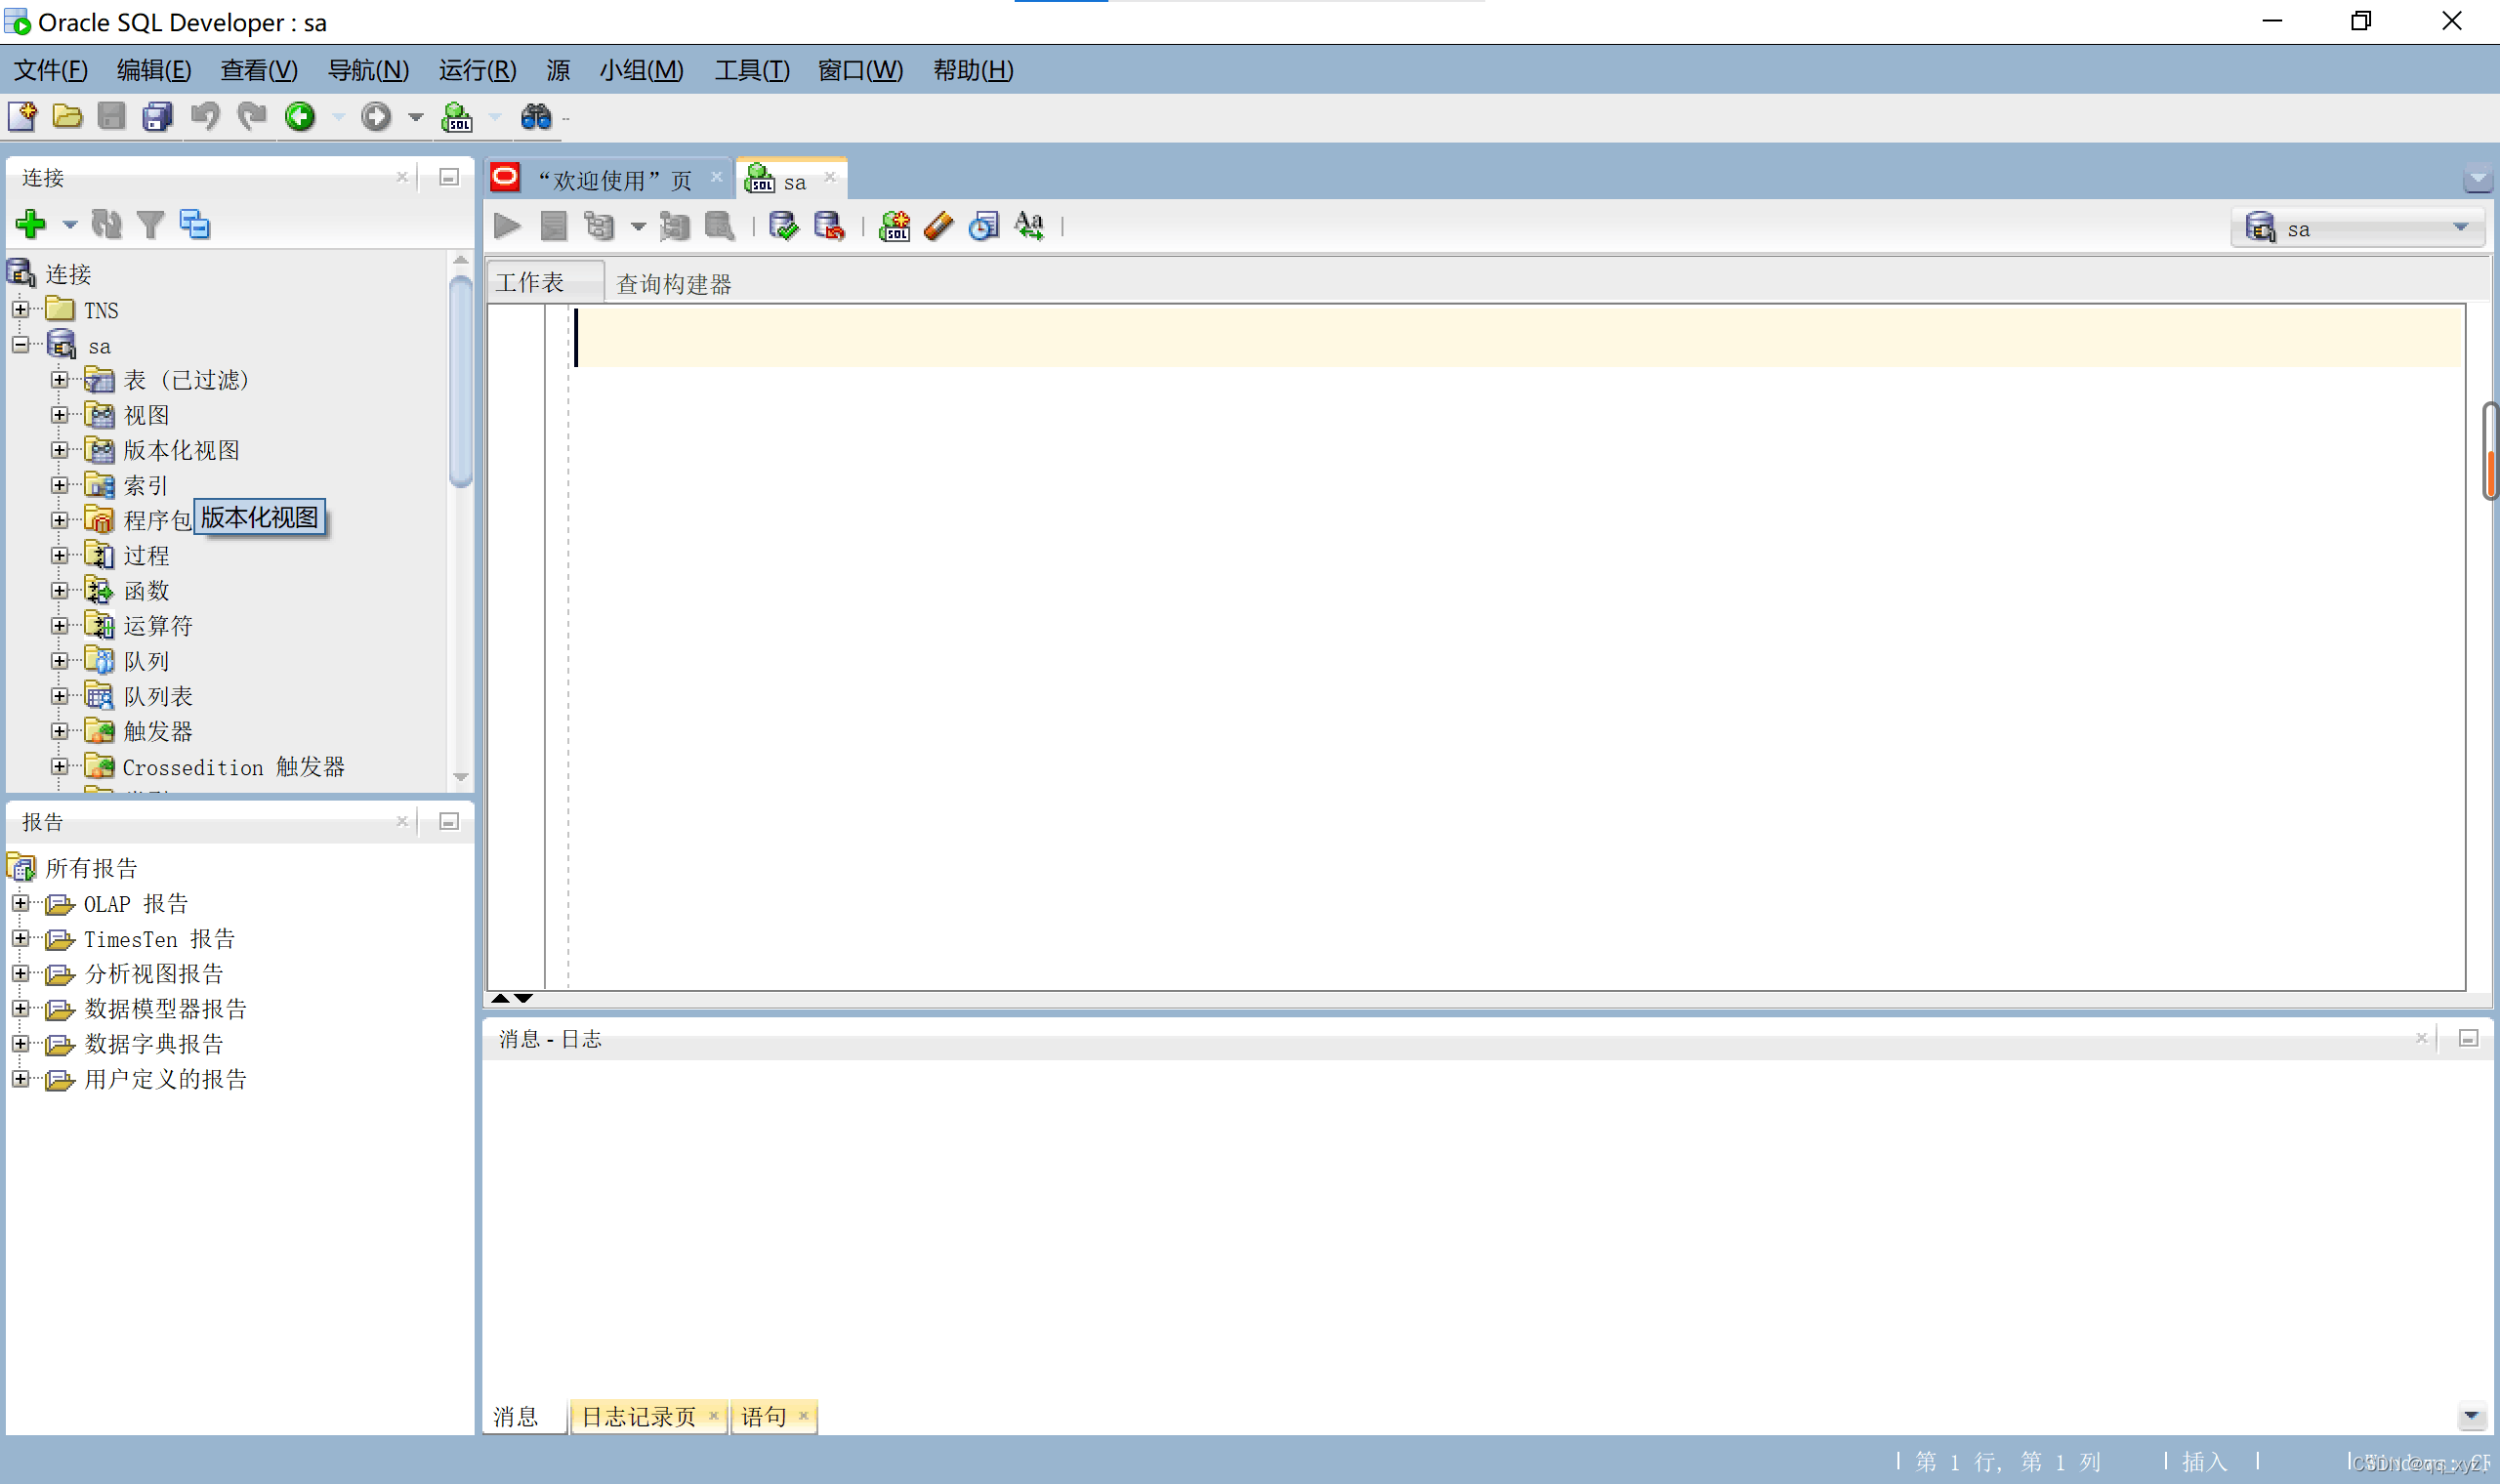Click the binoculars find database object icon
Image resolution: width=2500 pixels, height=1484 pixels.
tap(536, 118)
